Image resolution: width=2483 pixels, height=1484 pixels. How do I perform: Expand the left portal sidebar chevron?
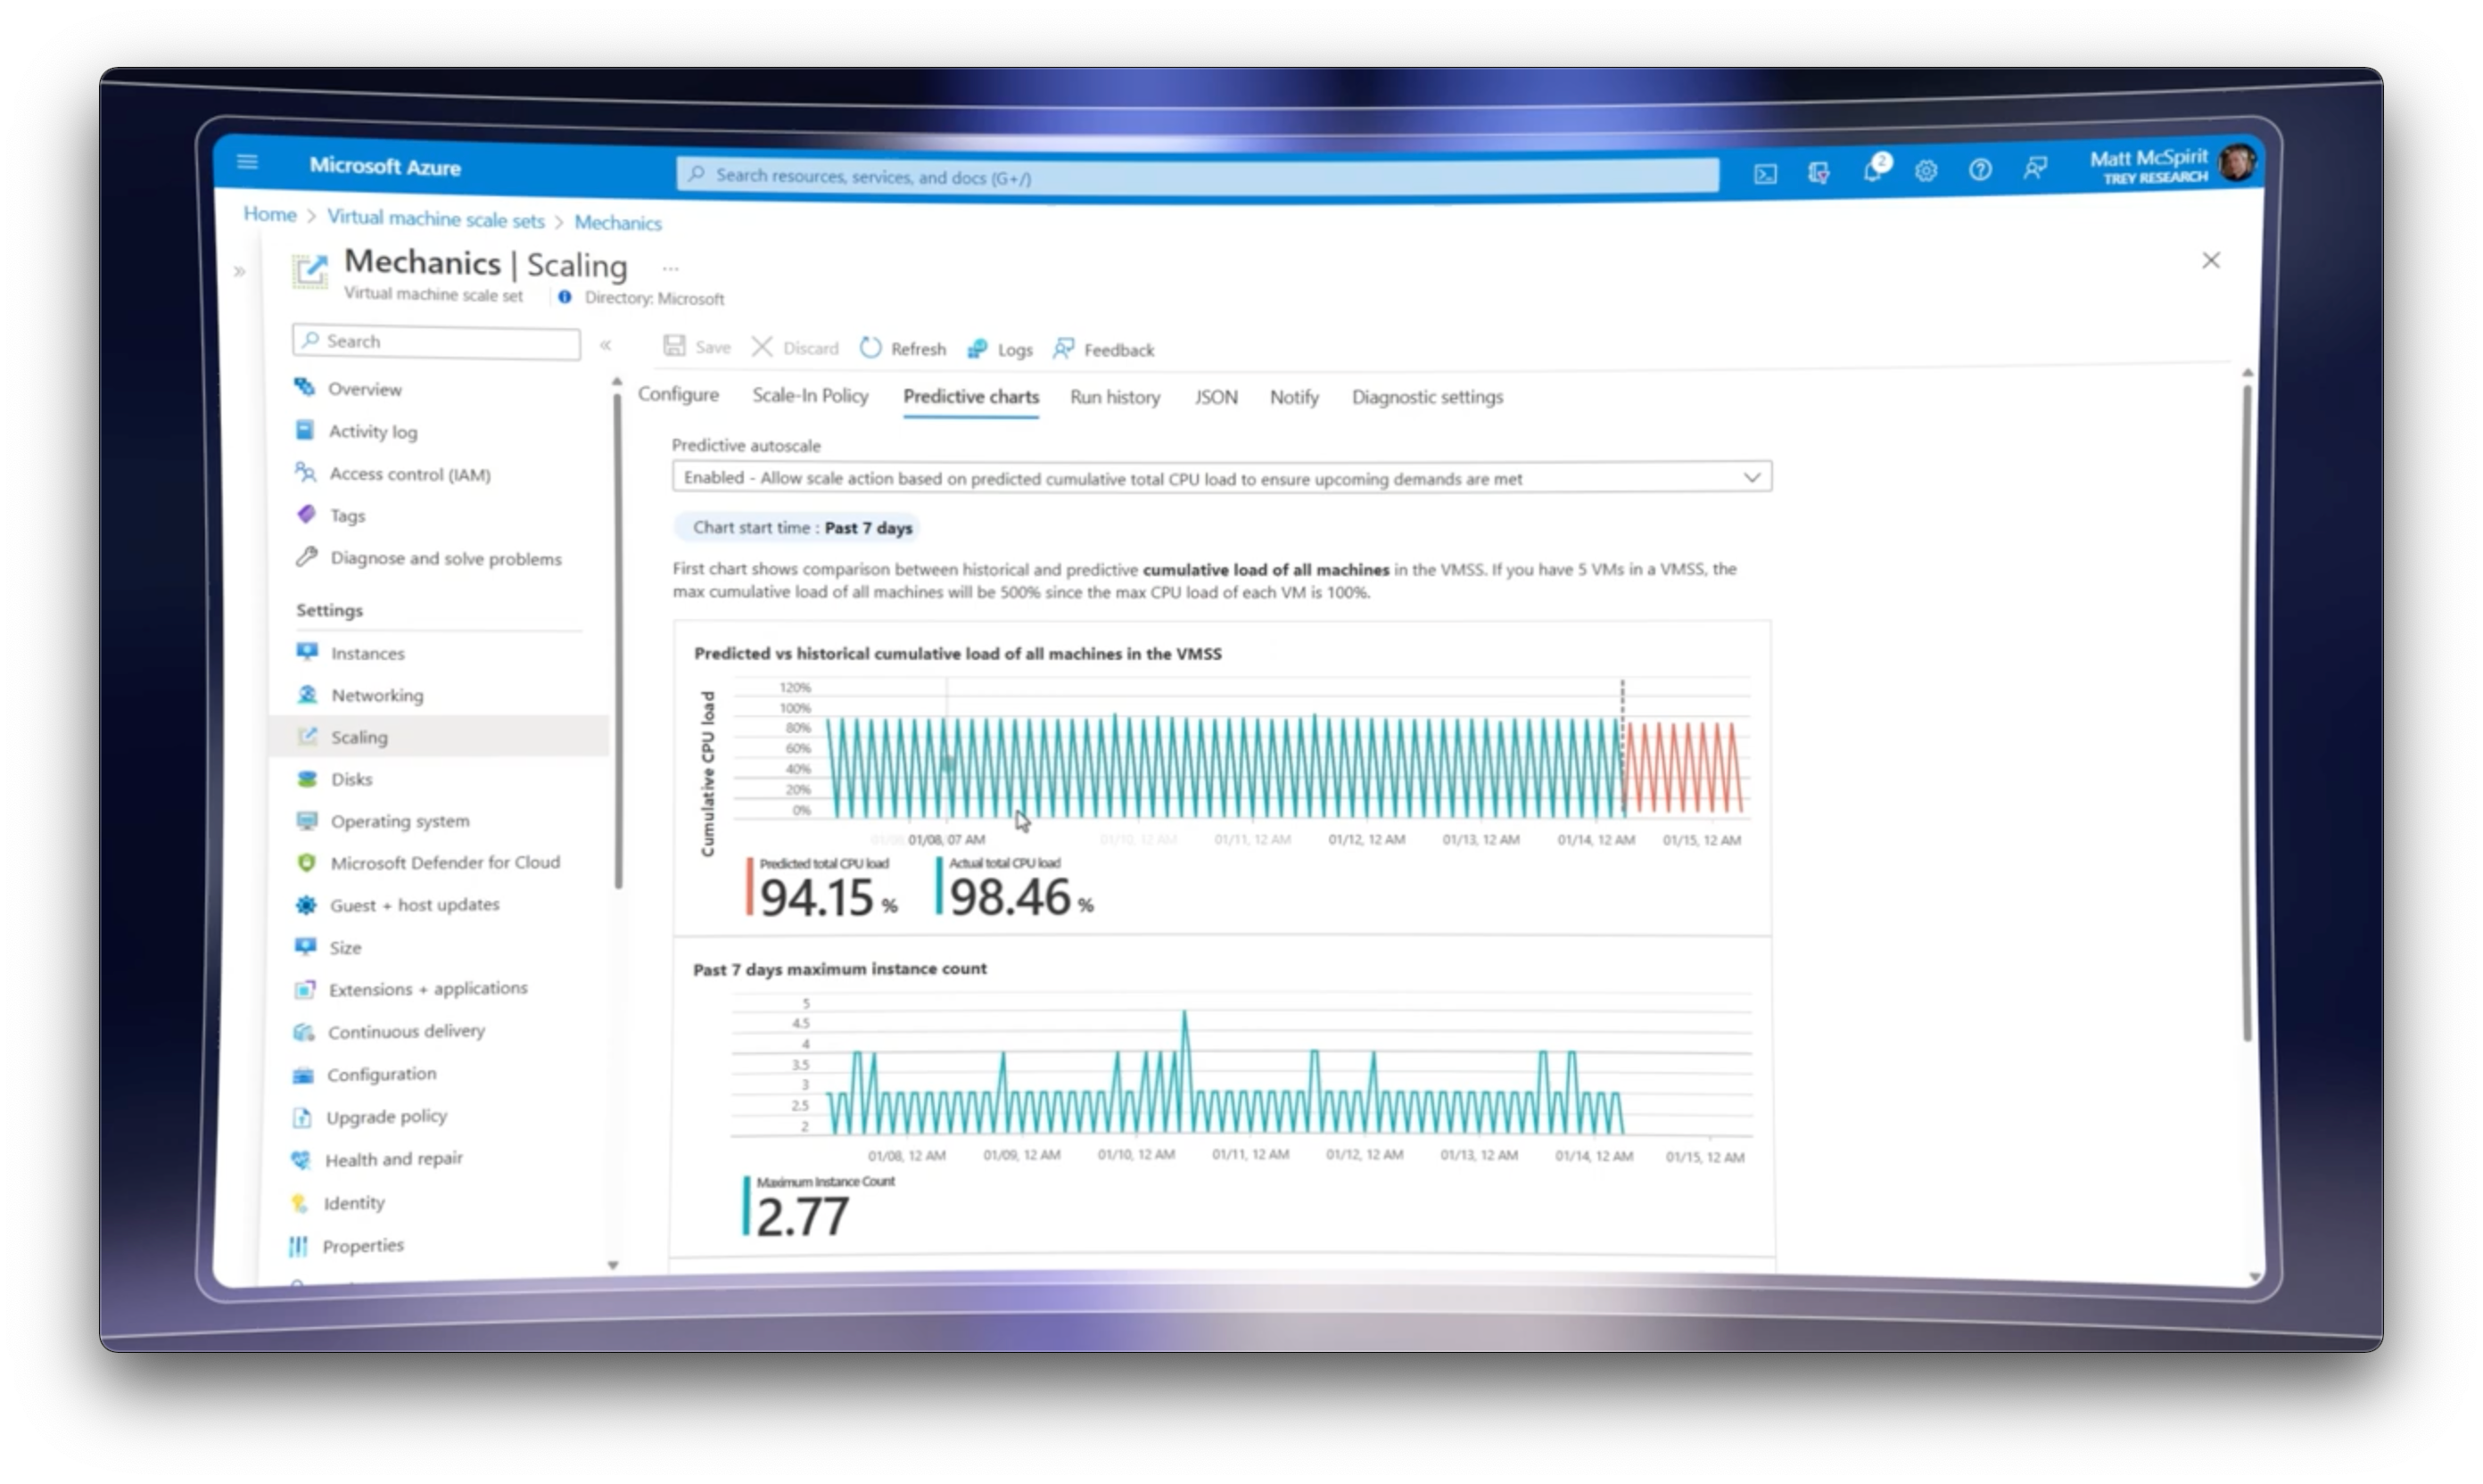click(239, 271)
